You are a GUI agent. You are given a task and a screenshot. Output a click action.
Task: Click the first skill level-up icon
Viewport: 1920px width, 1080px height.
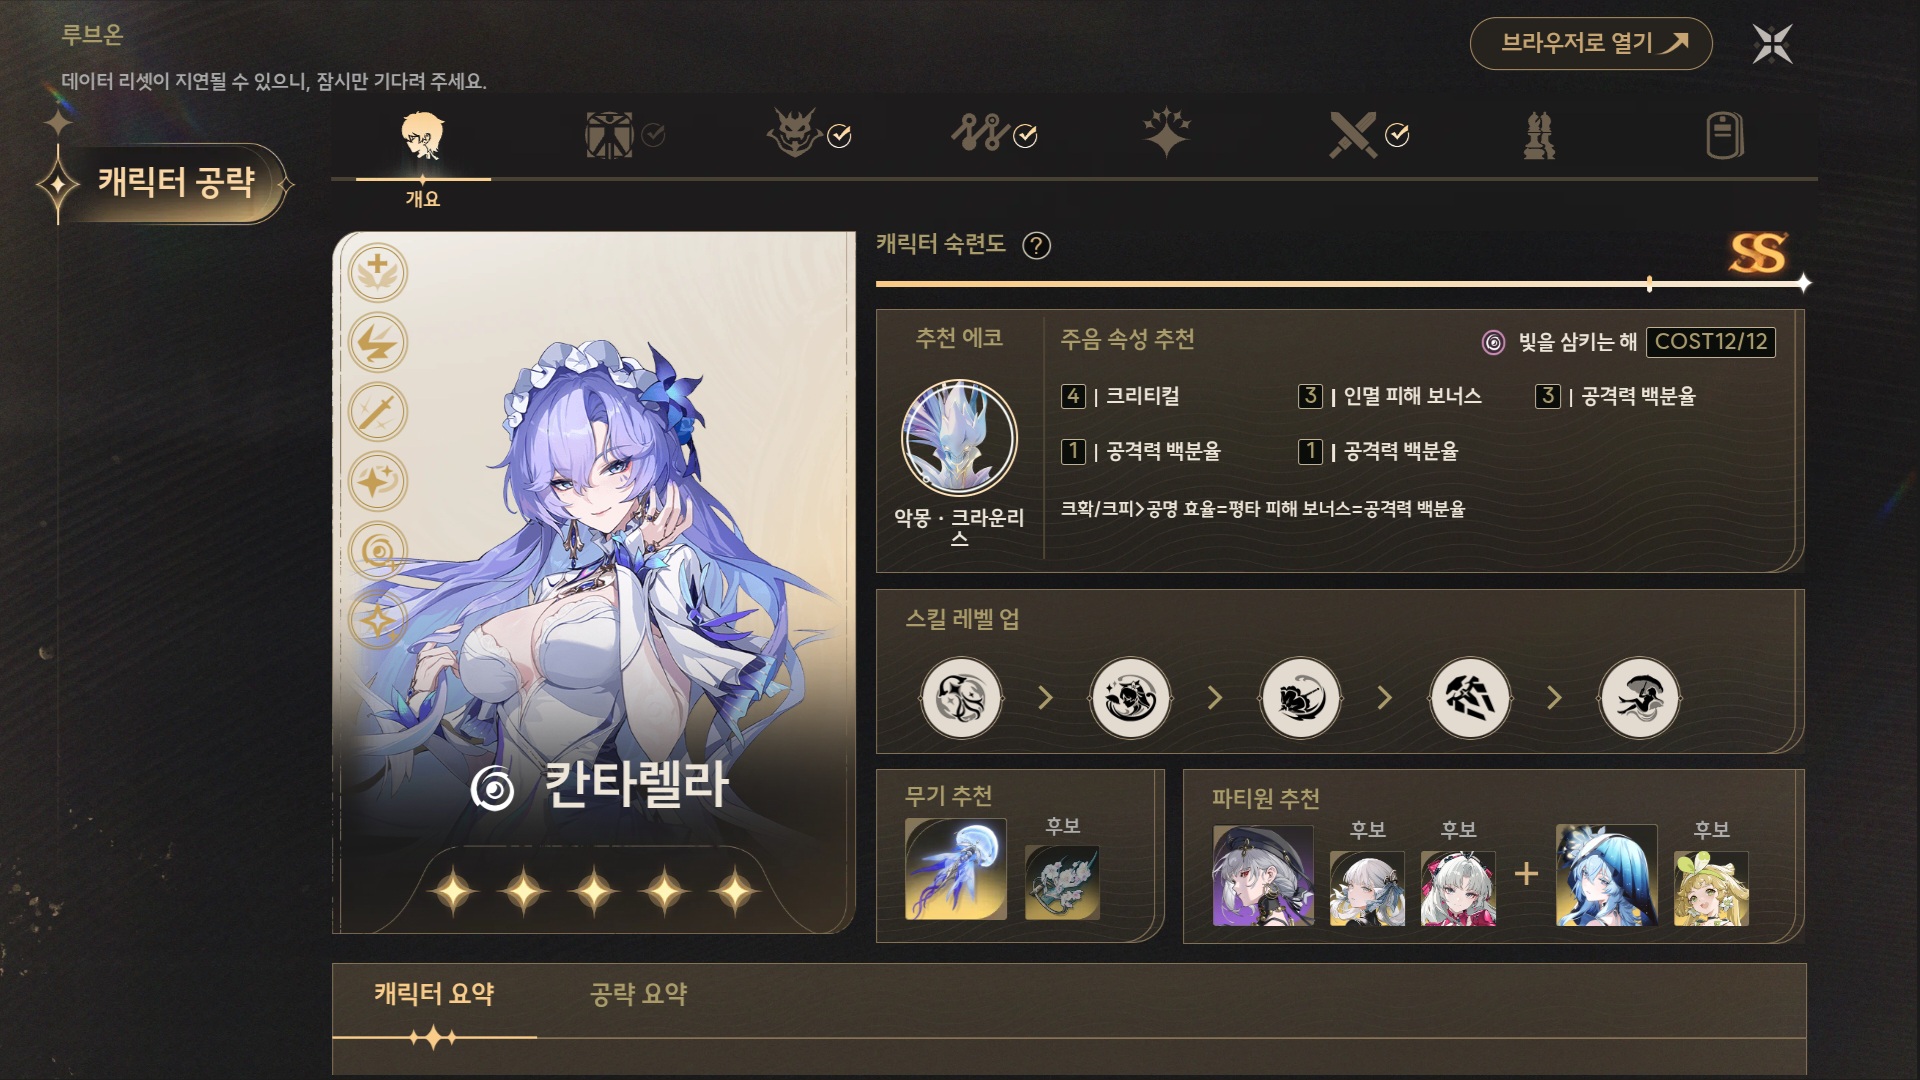point(961,698)
